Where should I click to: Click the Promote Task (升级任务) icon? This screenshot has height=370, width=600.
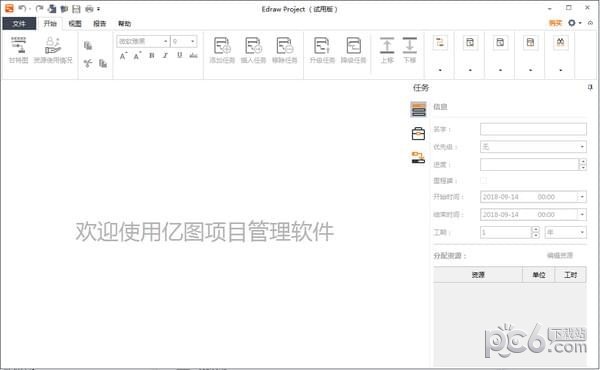(x=322, y=50)
